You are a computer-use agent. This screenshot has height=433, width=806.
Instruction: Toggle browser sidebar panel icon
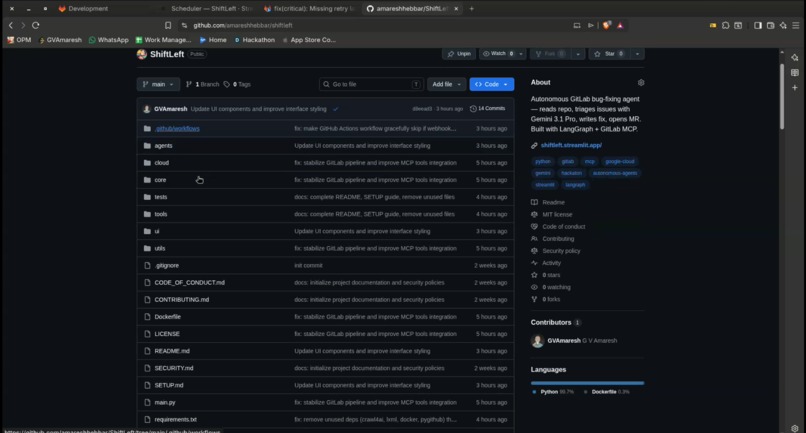pos(758,25)
